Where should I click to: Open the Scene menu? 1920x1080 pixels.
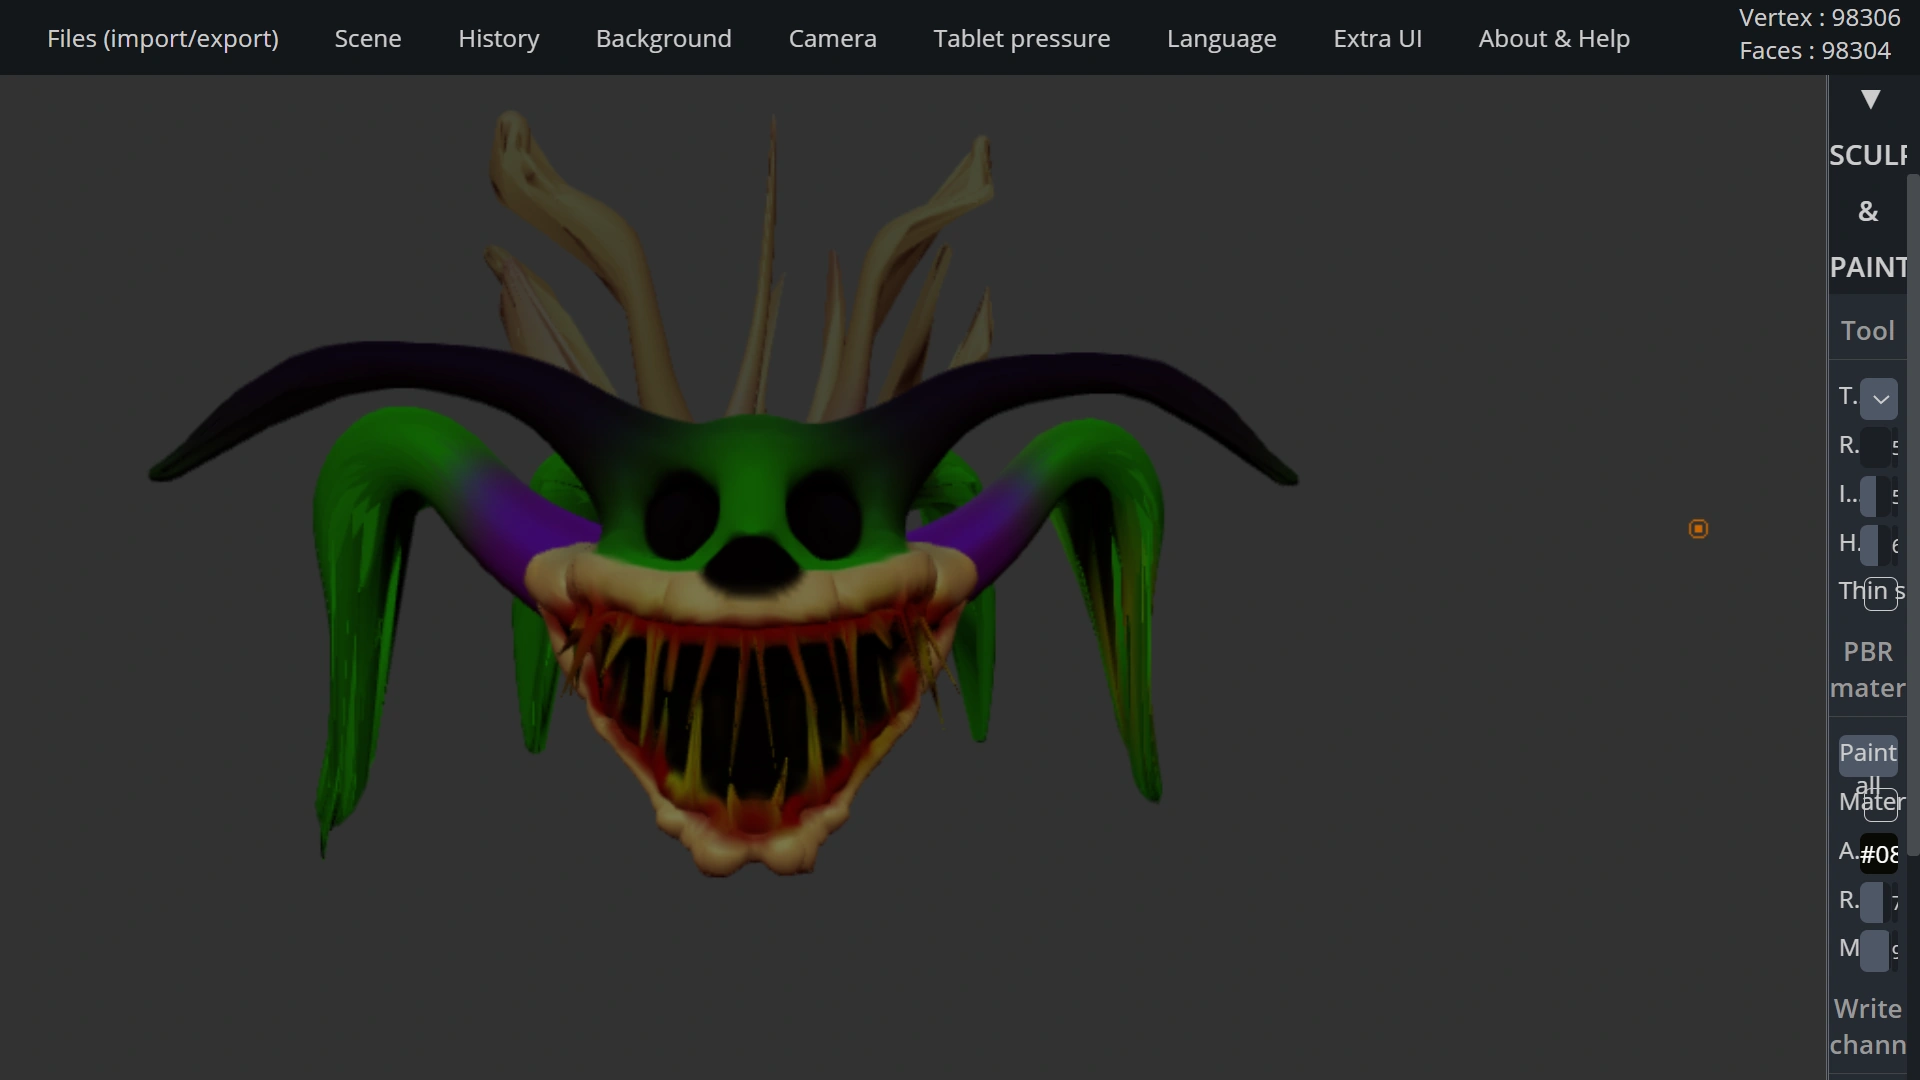(368, 38)
